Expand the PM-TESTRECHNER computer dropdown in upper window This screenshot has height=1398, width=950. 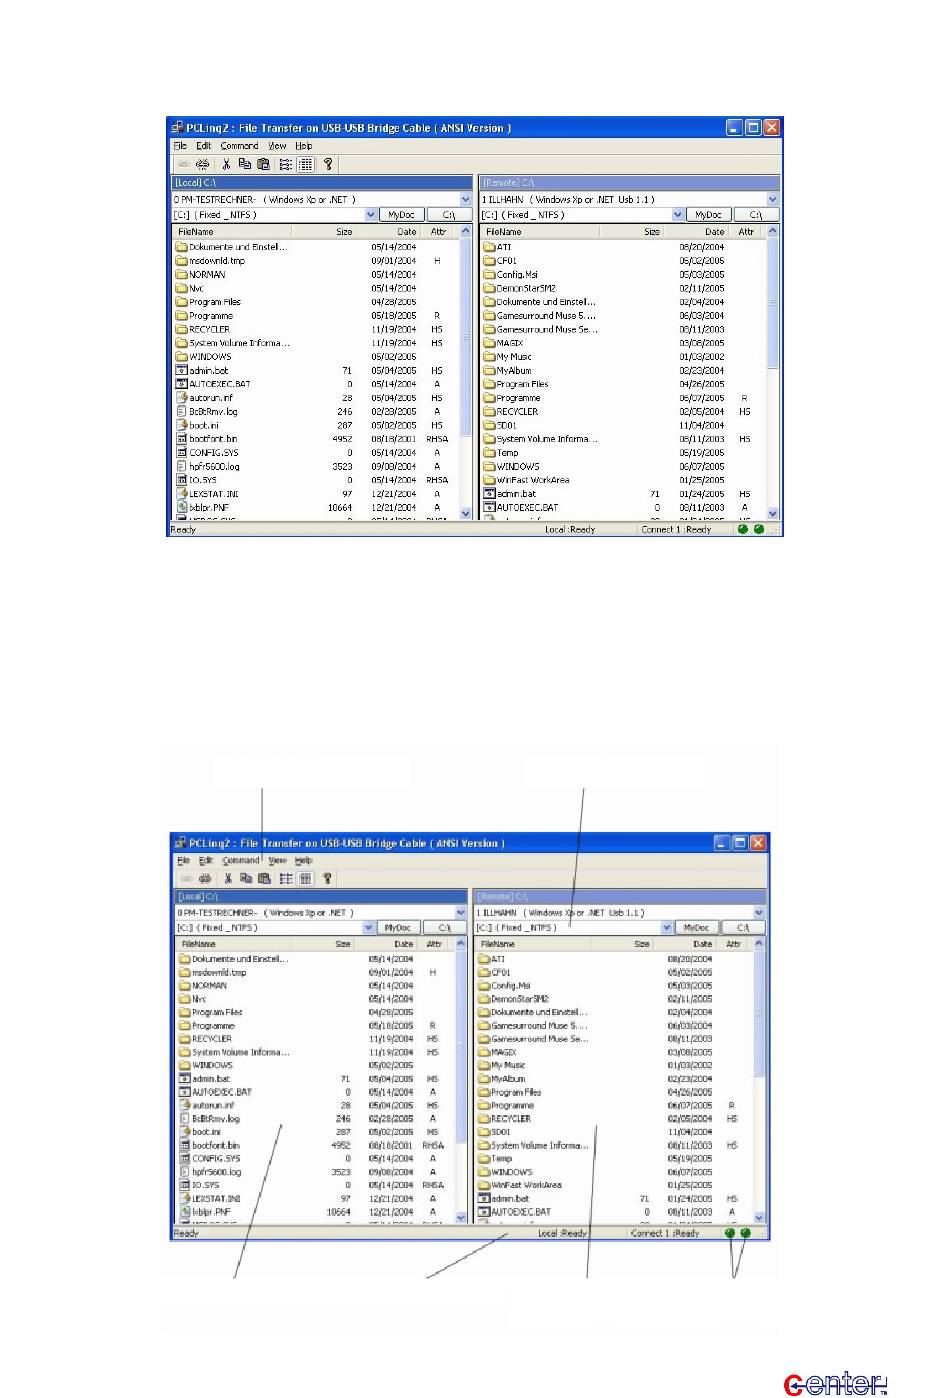465,199
